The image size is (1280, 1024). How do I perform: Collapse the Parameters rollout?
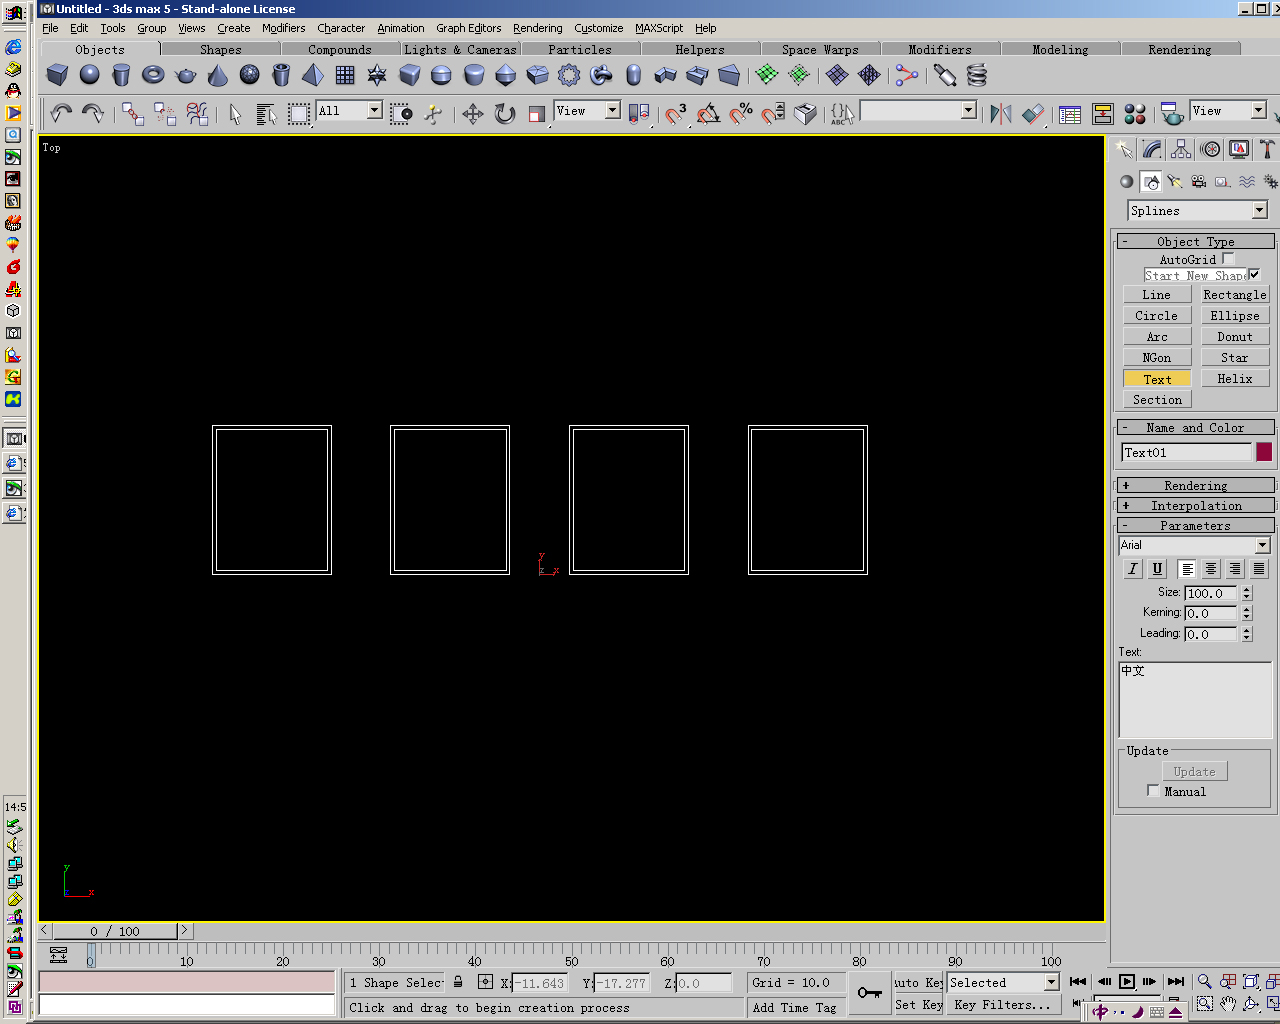point(1195,525)
